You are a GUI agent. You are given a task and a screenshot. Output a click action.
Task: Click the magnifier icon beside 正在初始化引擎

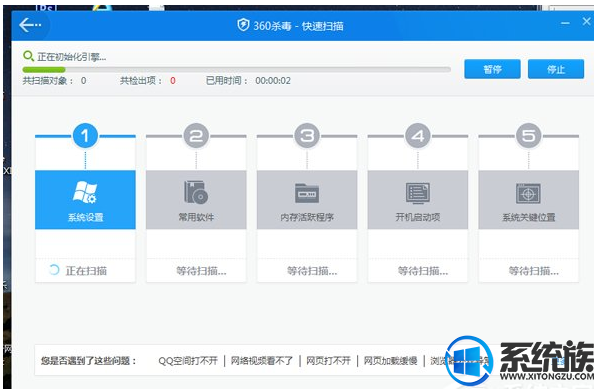[28, 56]
